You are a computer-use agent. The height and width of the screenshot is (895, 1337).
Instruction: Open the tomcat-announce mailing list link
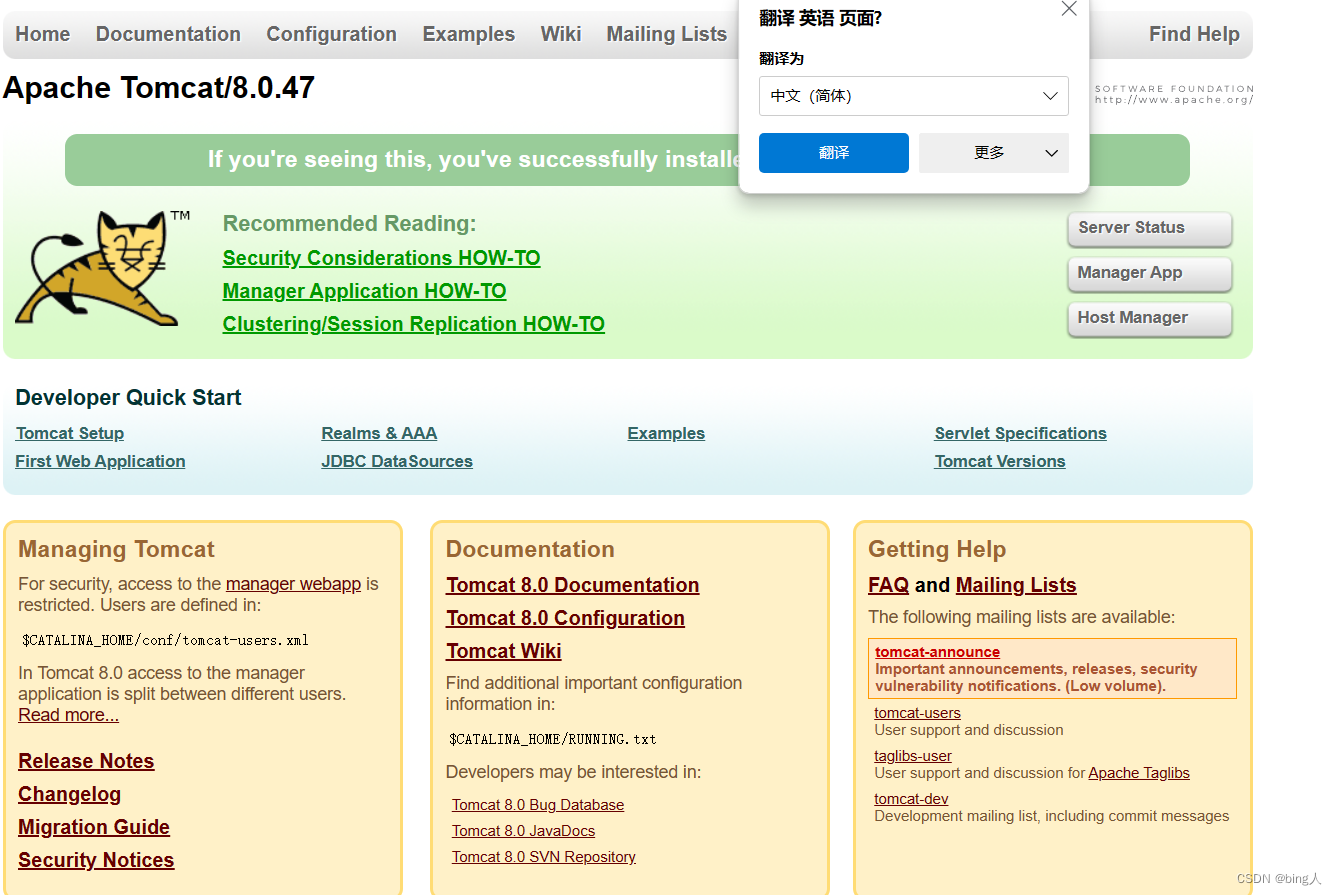(x=937, y=652)
